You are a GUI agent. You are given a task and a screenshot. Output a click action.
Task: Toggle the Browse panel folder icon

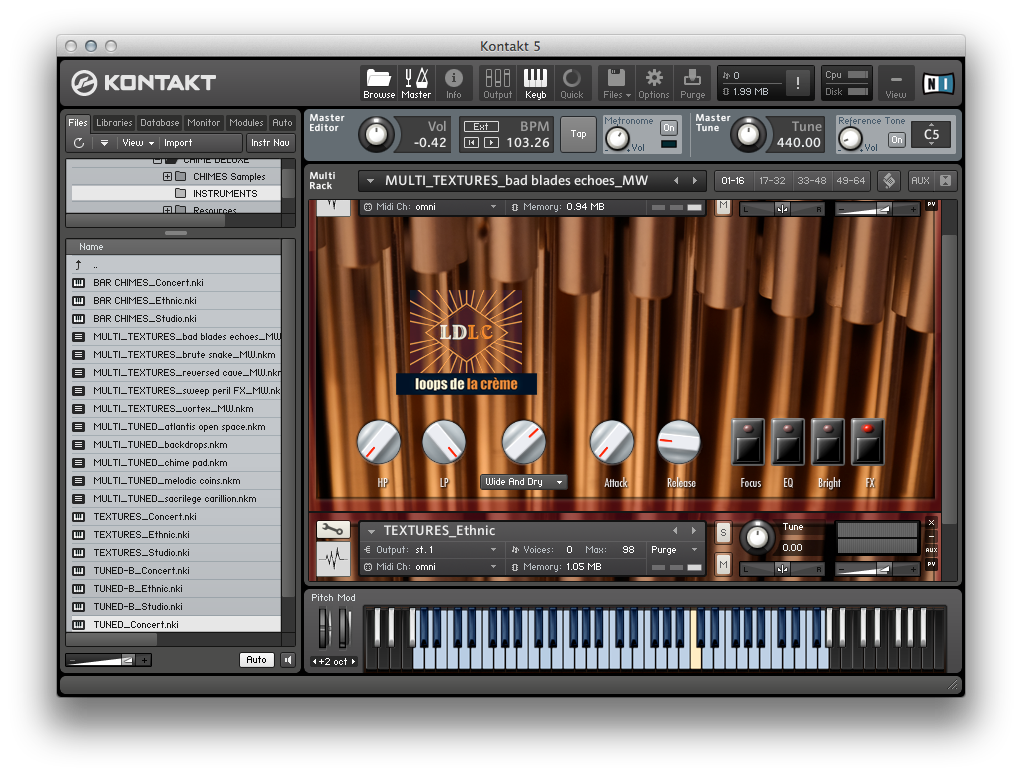tap(379, 83)
